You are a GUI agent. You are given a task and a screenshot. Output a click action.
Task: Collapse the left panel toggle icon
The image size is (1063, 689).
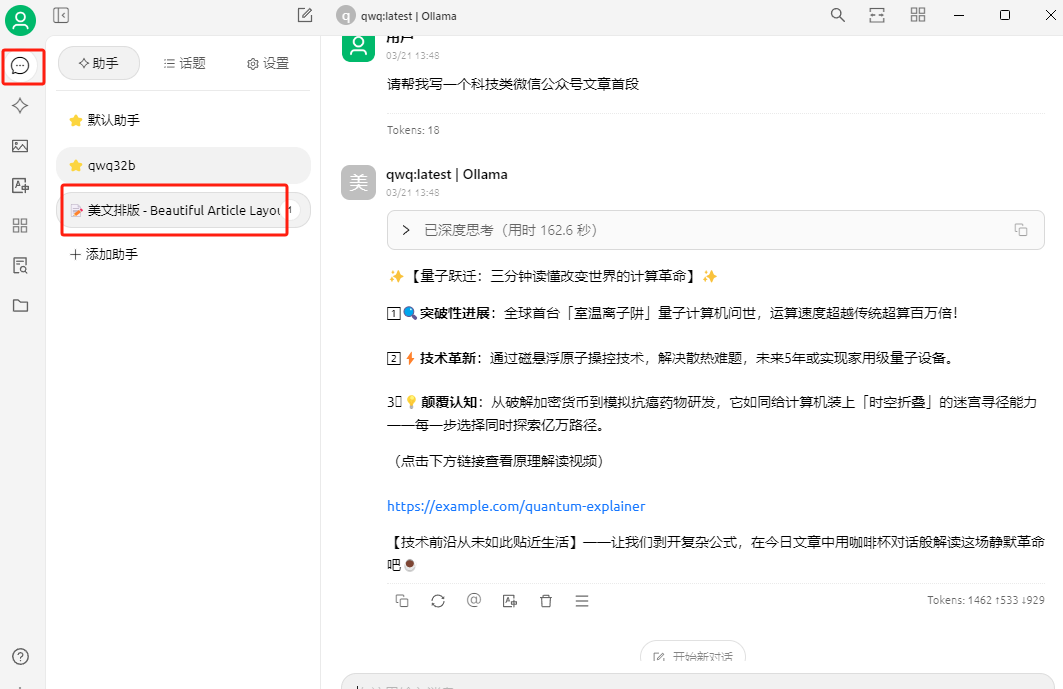pos(61,15)
